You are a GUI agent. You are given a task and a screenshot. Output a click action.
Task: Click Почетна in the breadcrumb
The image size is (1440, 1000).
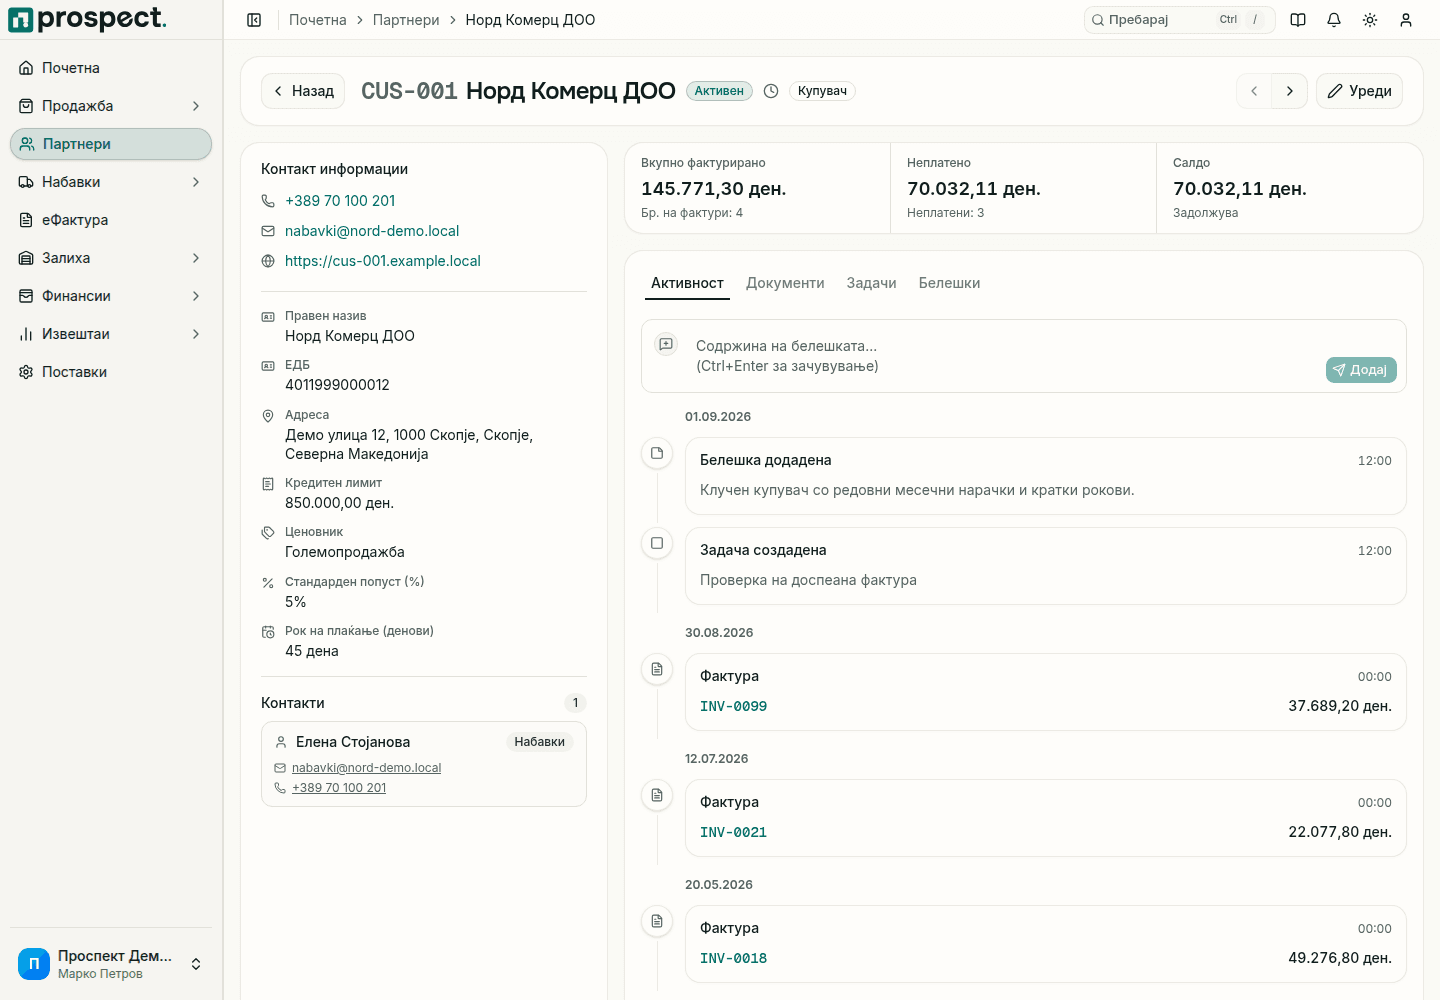pyautogui.click(x=318, y=20)
